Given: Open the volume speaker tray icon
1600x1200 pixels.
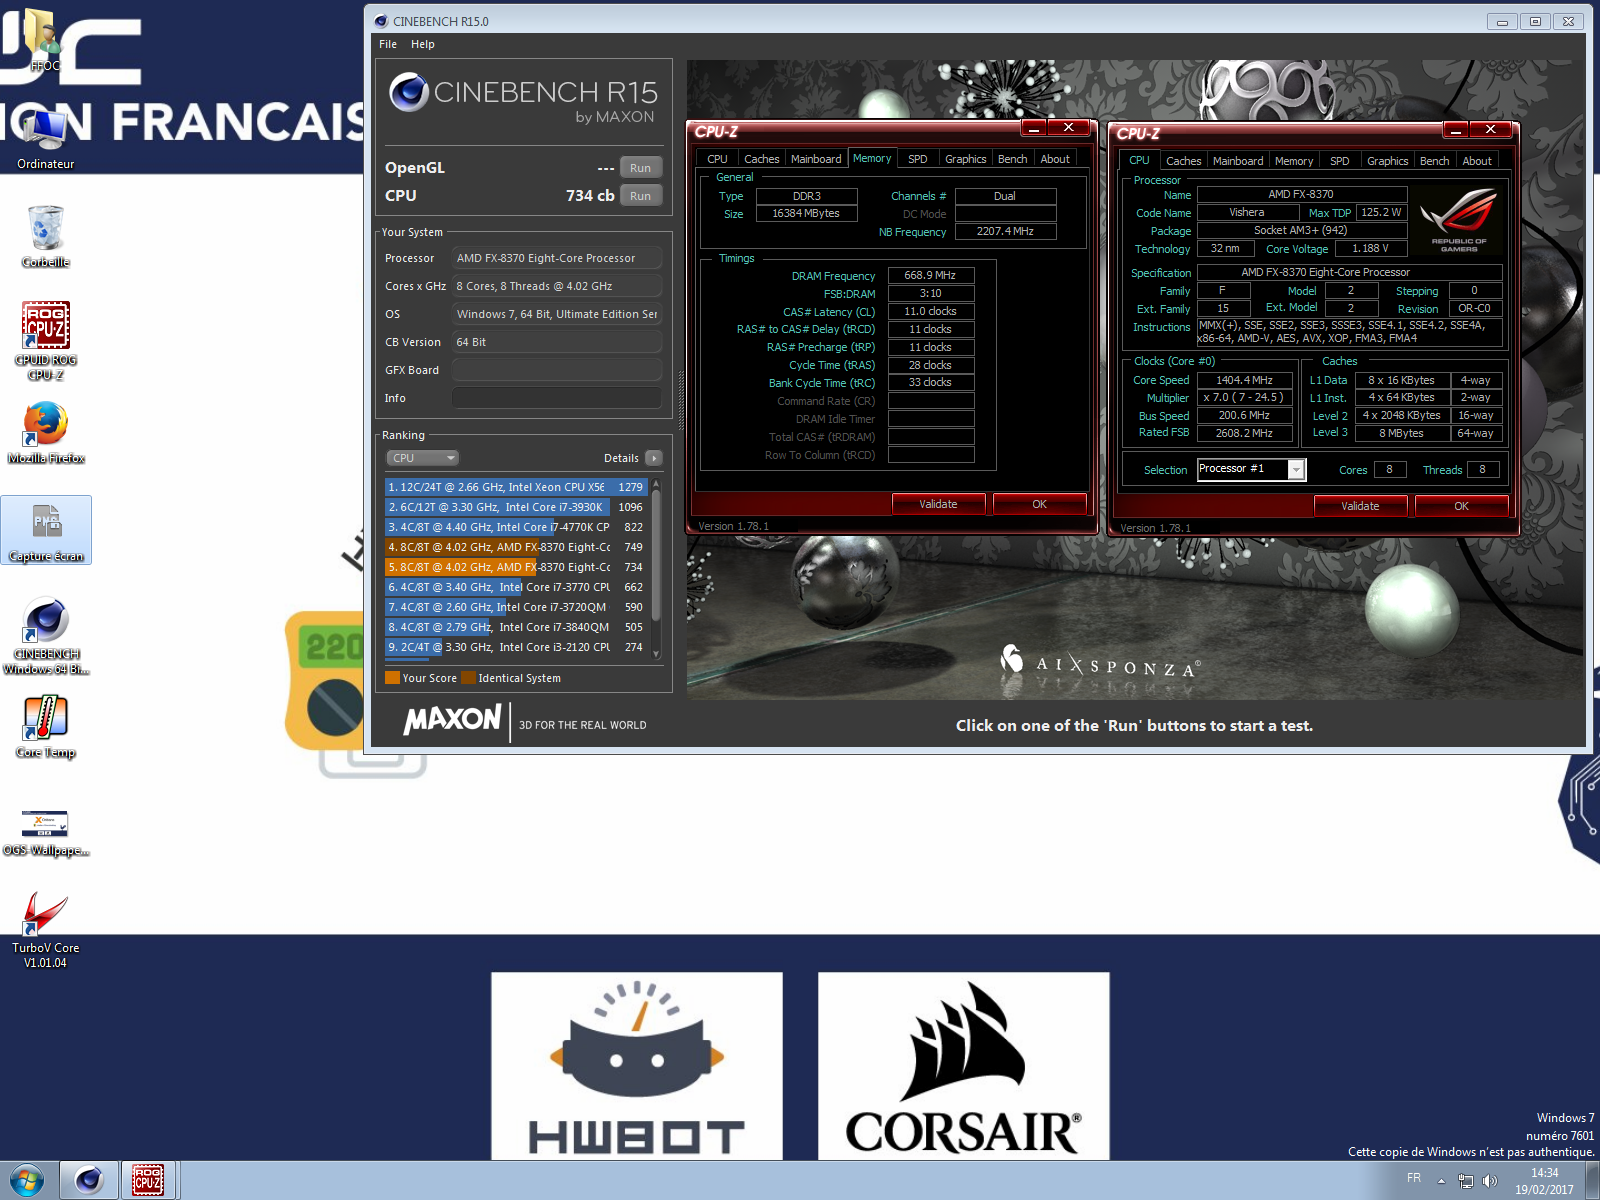Looking at the screenshot, I should [x=1490, y=1181].
